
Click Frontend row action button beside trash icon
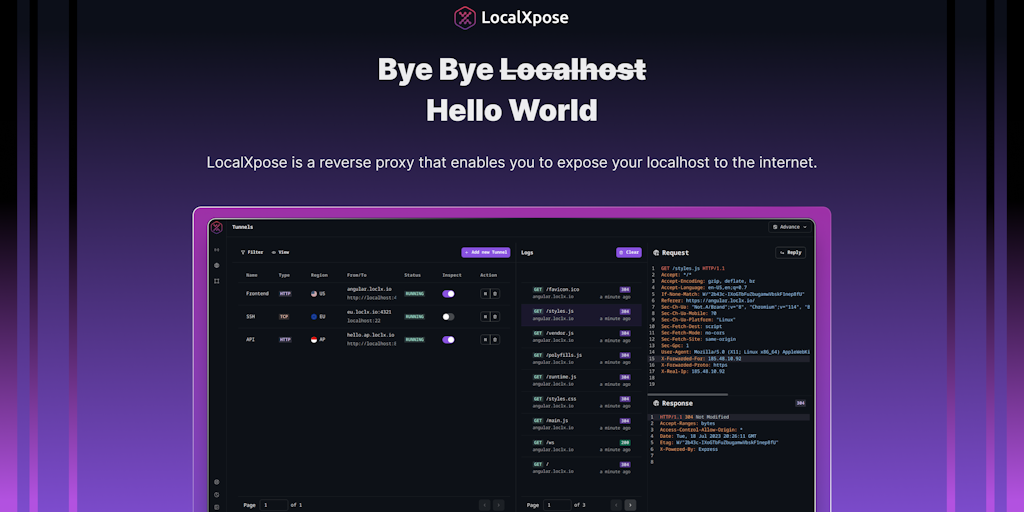pos(485,294)
